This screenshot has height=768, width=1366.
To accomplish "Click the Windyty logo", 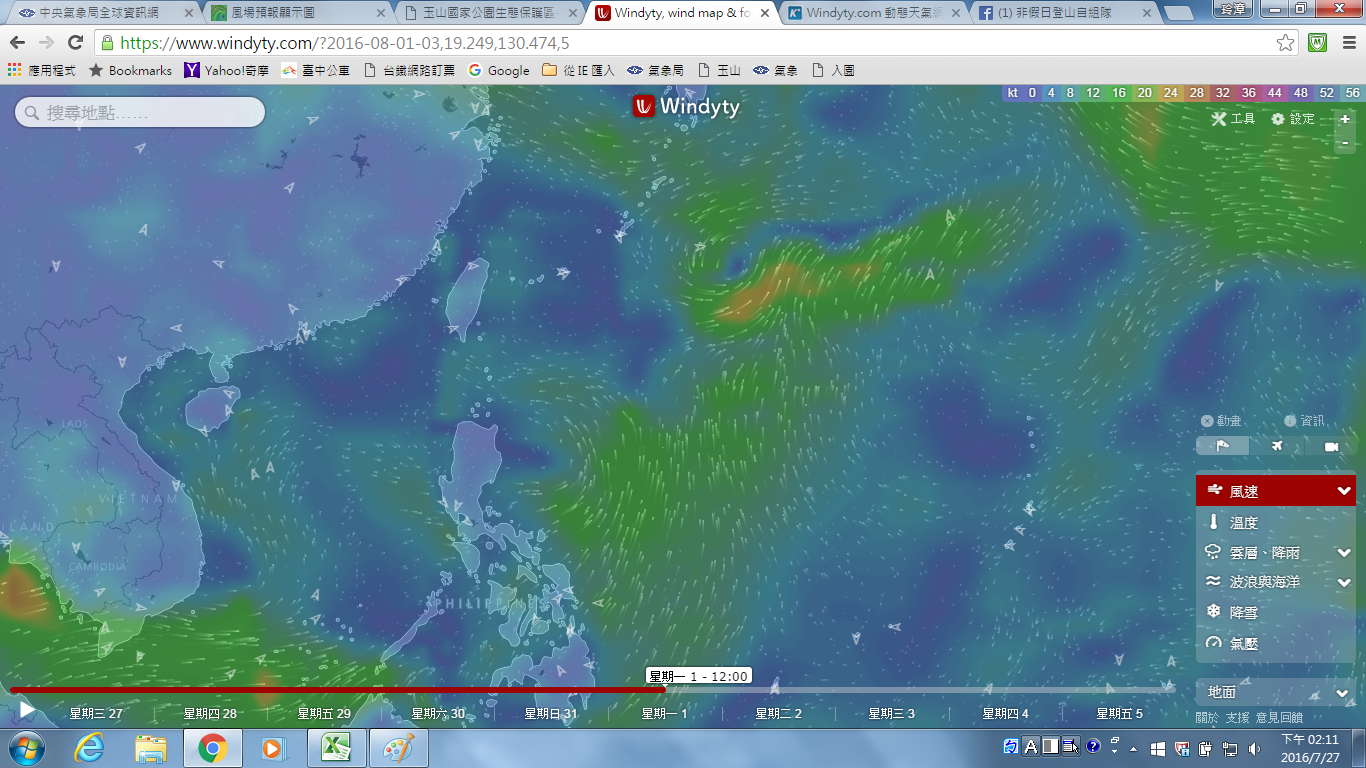I will tap(686, 106).
